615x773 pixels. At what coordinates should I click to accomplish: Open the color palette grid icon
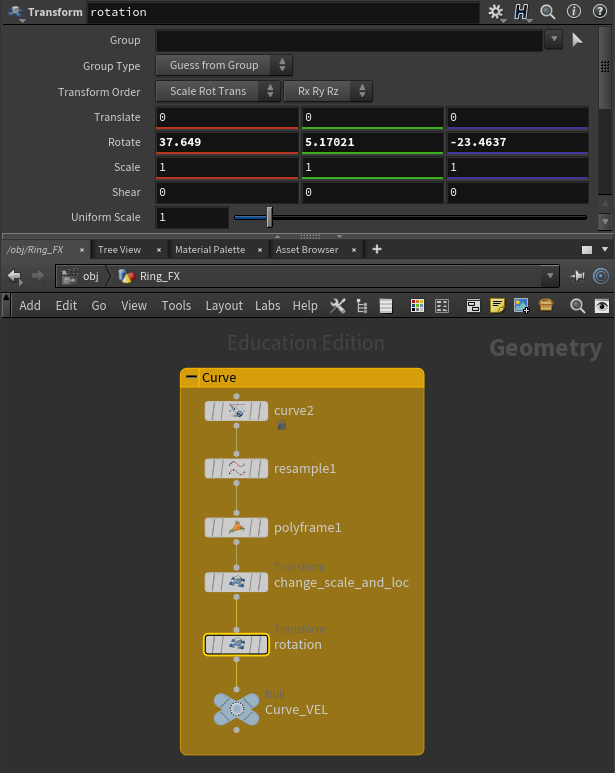(x=417, y=306)
